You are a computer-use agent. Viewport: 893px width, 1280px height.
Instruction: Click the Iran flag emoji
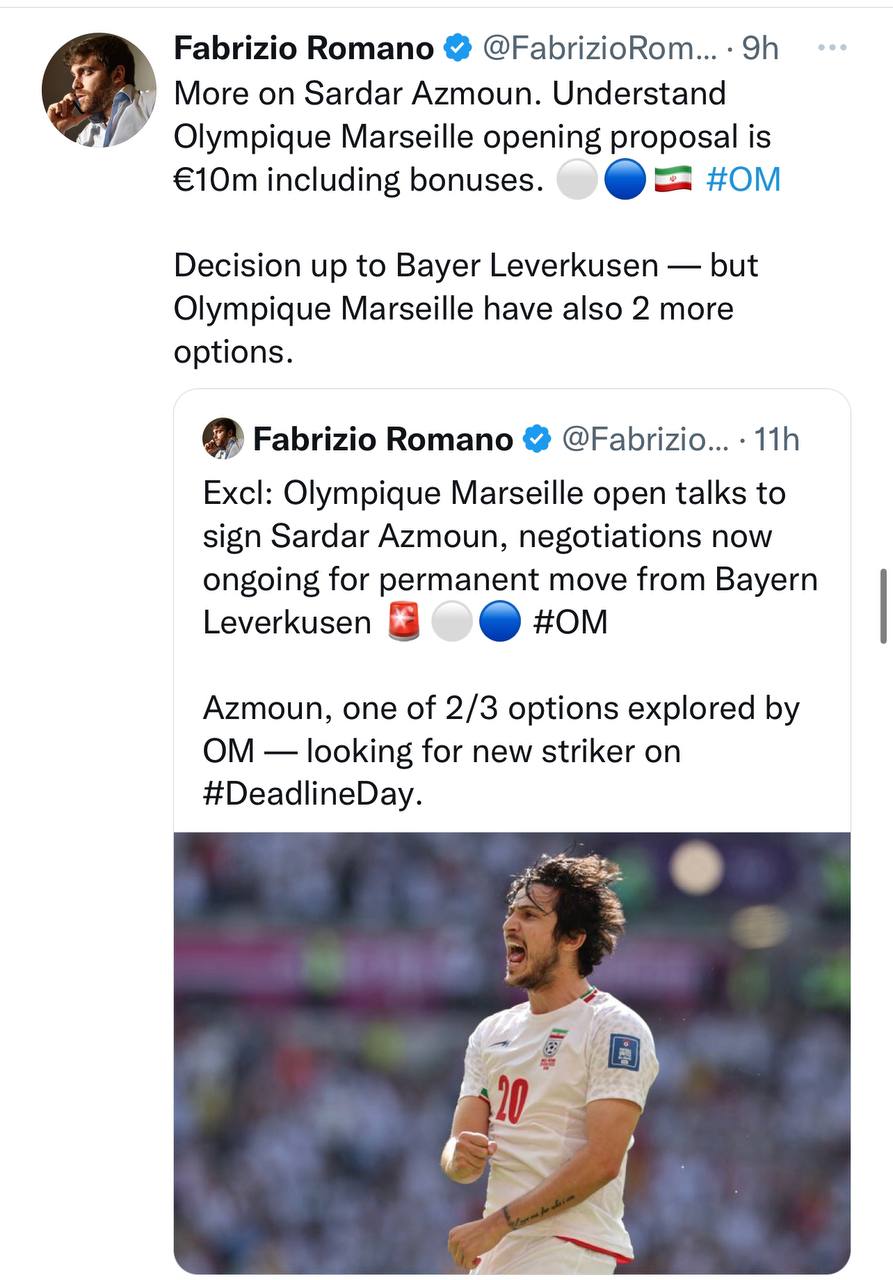click(x=674, y=180)
